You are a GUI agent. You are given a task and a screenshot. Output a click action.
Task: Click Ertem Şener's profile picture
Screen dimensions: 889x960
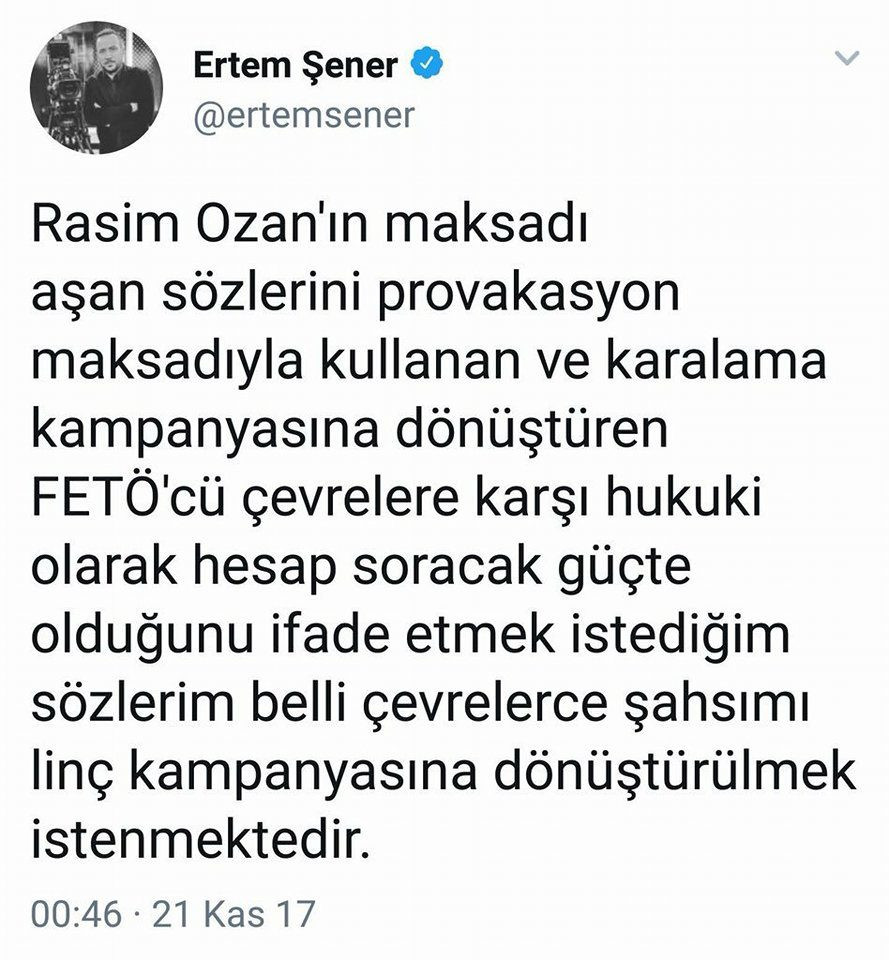(95, 90)
